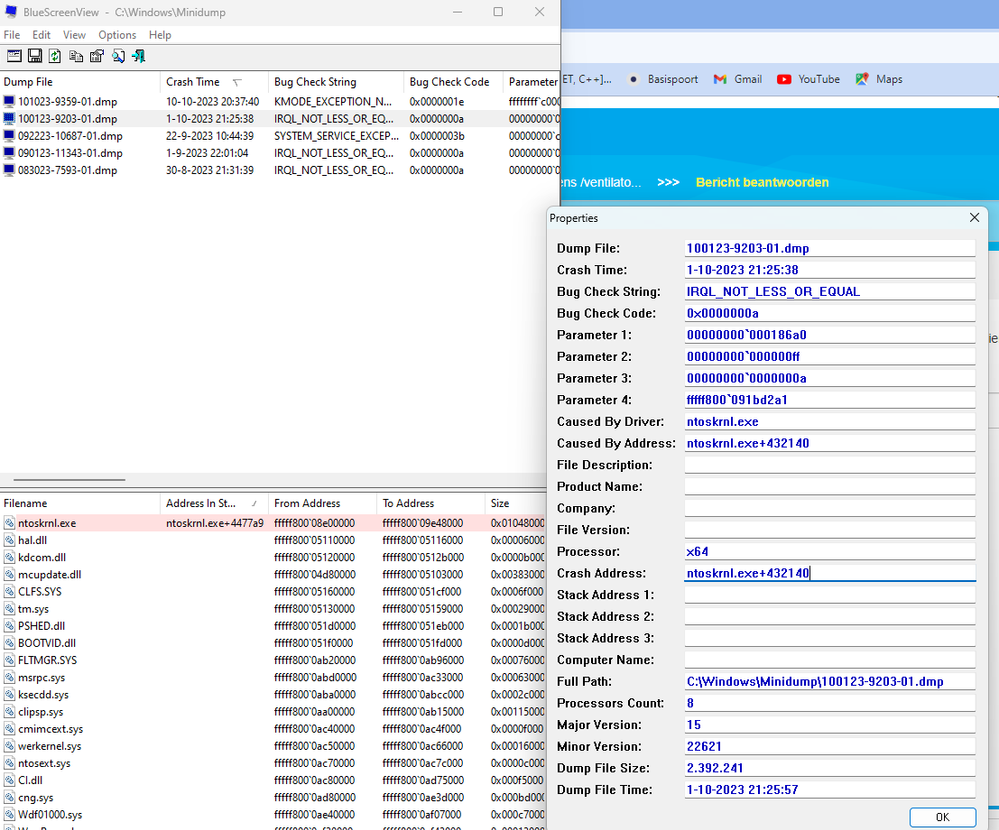
Task: Select dump file 101023-9359-01.dmp
Action: pos(67,101)
